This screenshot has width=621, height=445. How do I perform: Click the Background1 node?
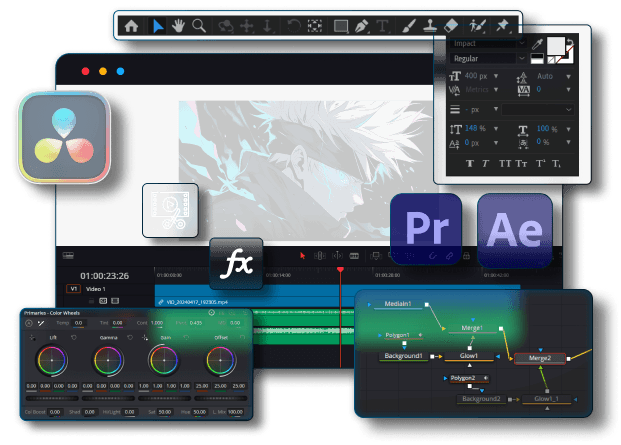pos(407,356)
